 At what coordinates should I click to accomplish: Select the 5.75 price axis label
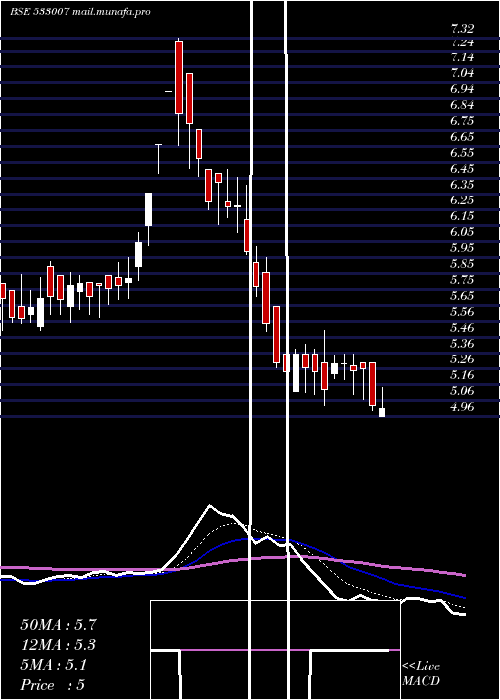coord(462,280)
